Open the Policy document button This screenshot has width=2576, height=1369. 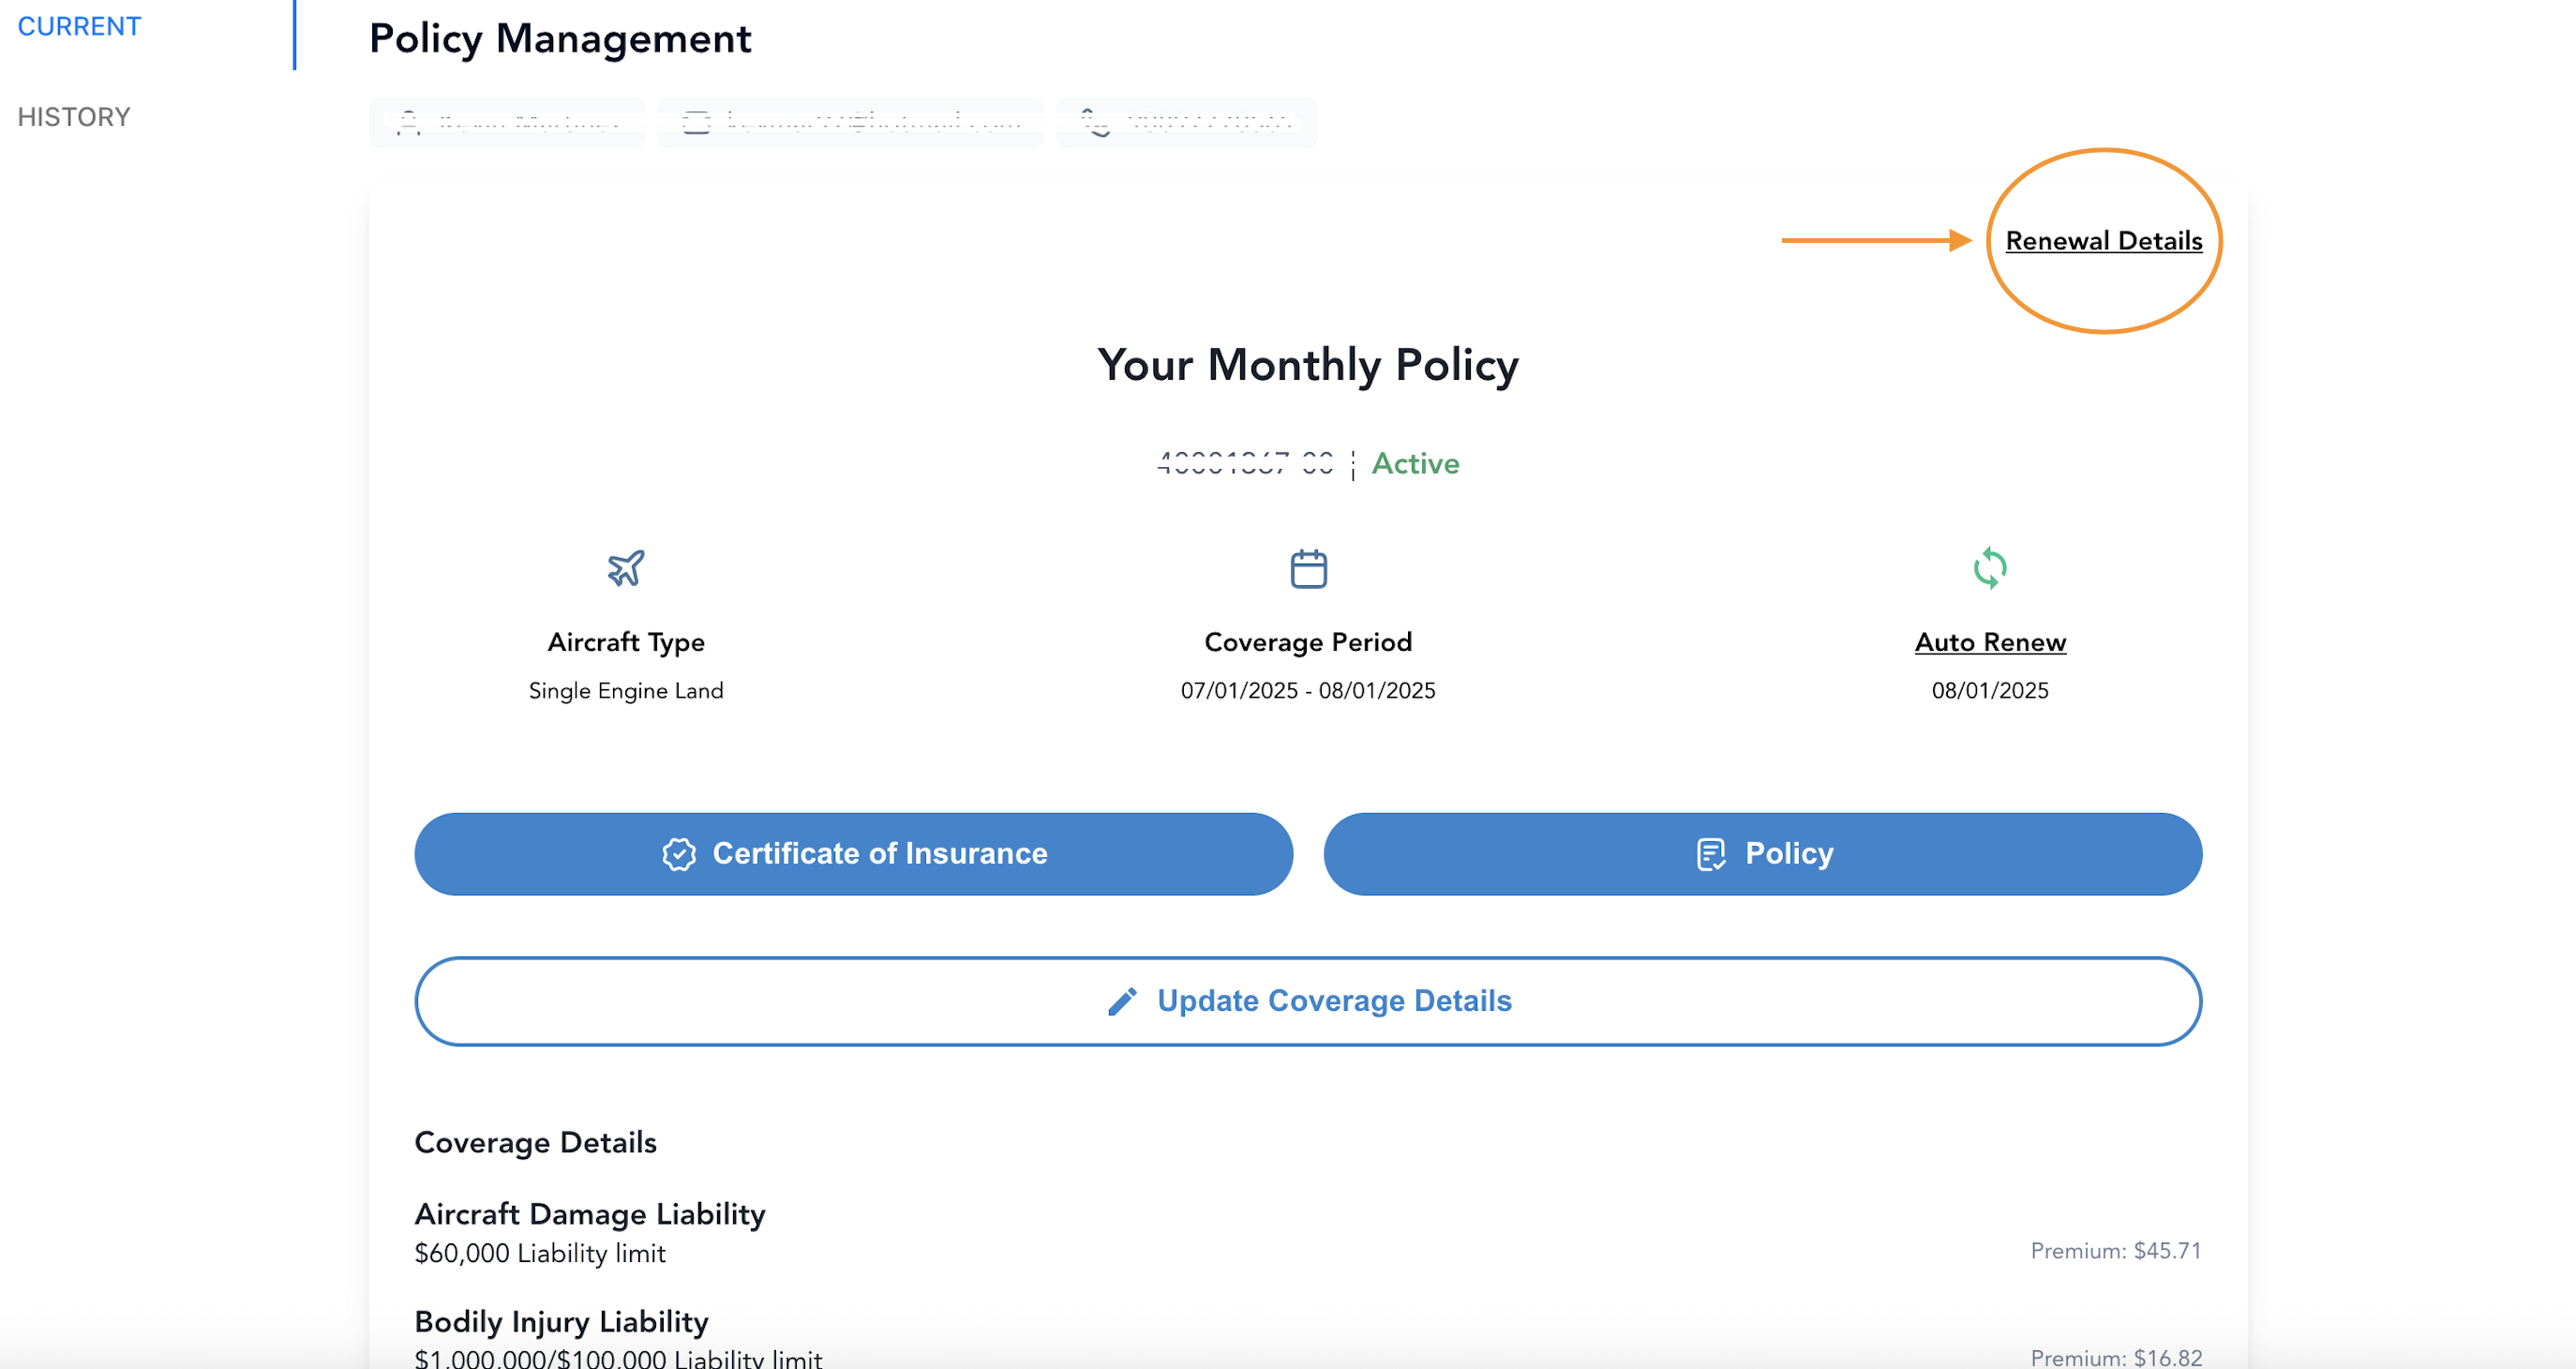tap(1762, 854)
